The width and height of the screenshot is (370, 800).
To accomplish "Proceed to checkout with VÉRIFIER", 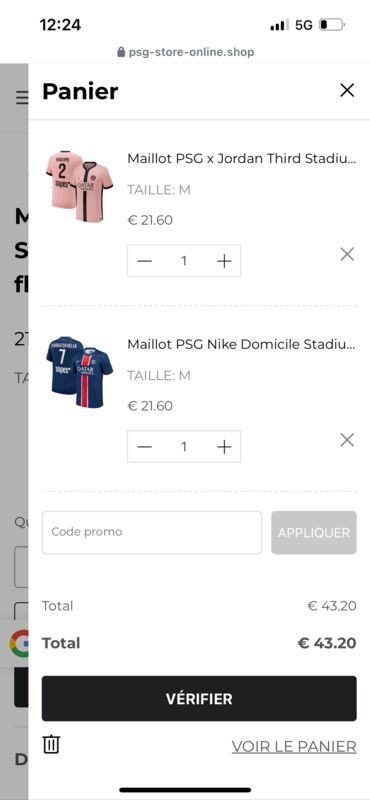I will (x=199, y=698).
